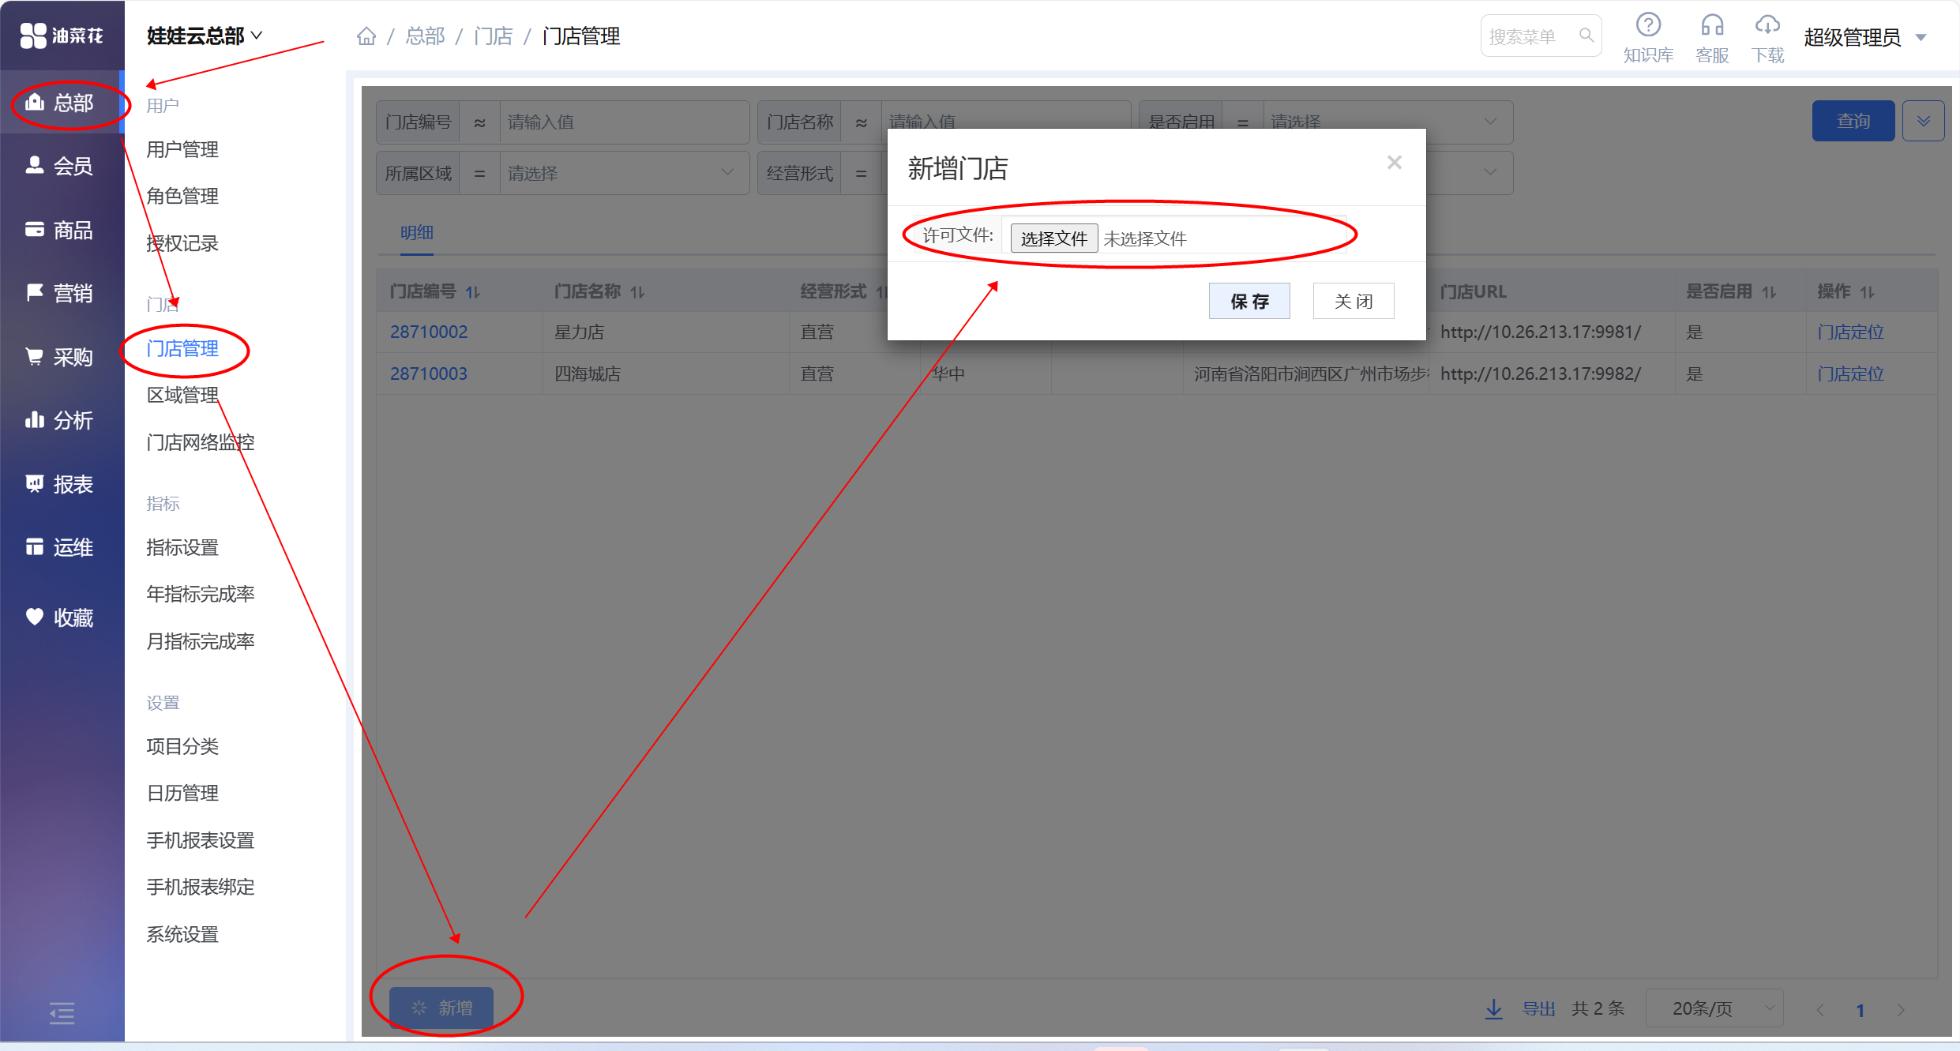Viewport: 1960px width, 1051px height.
Task: Open the 营销 marketing module
Action: coord(60,293)
